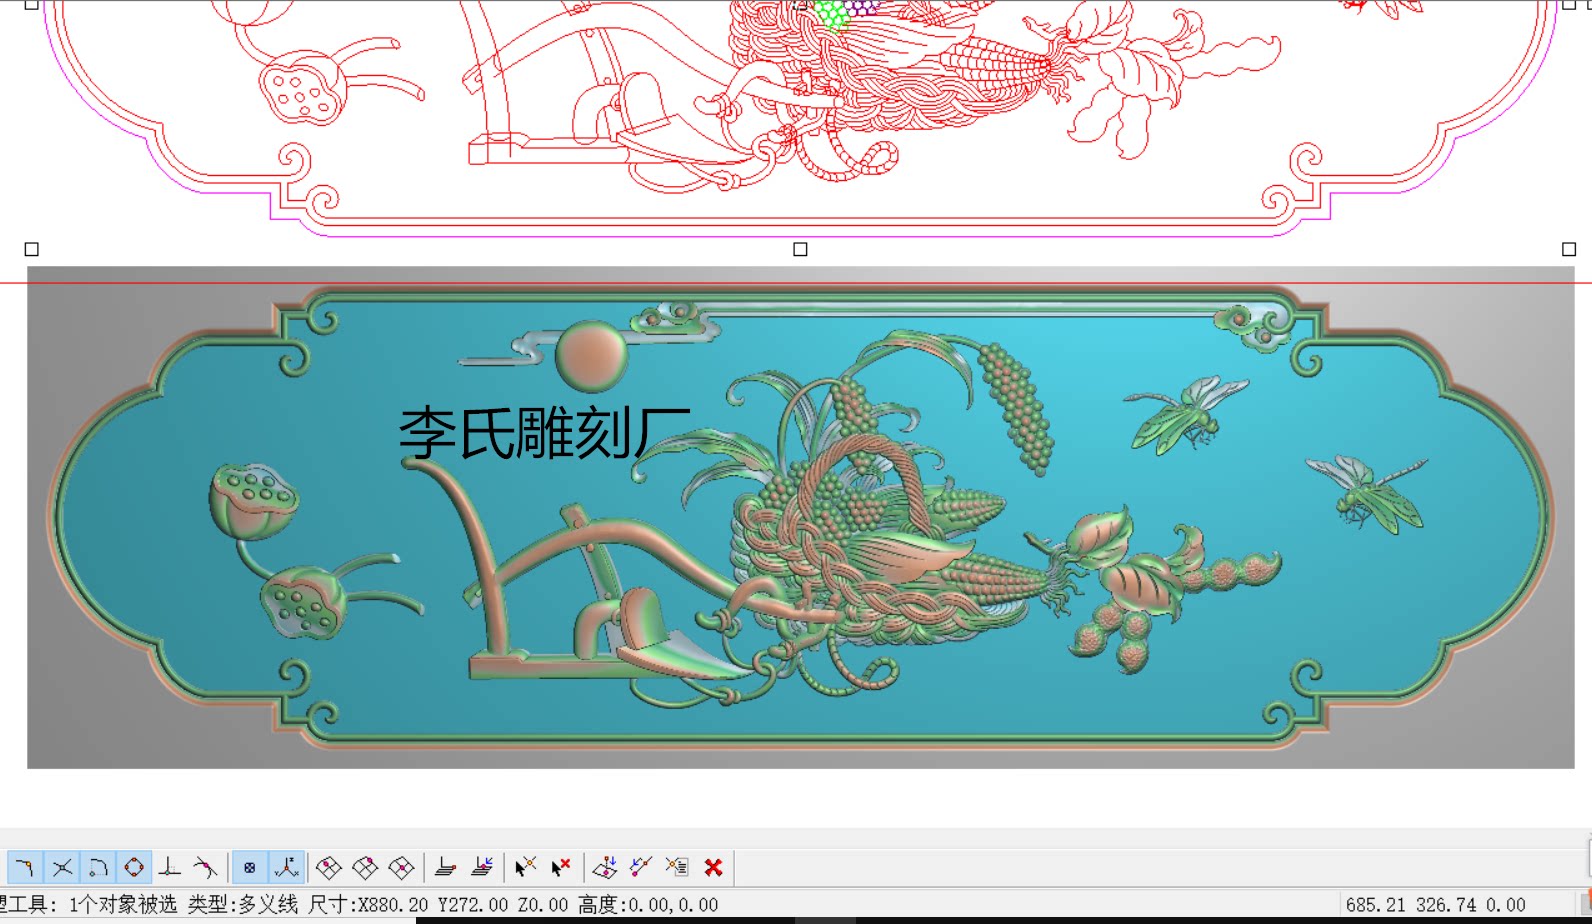Toggle the intersection snap icon with crossed lines

[x=62, y=867]
